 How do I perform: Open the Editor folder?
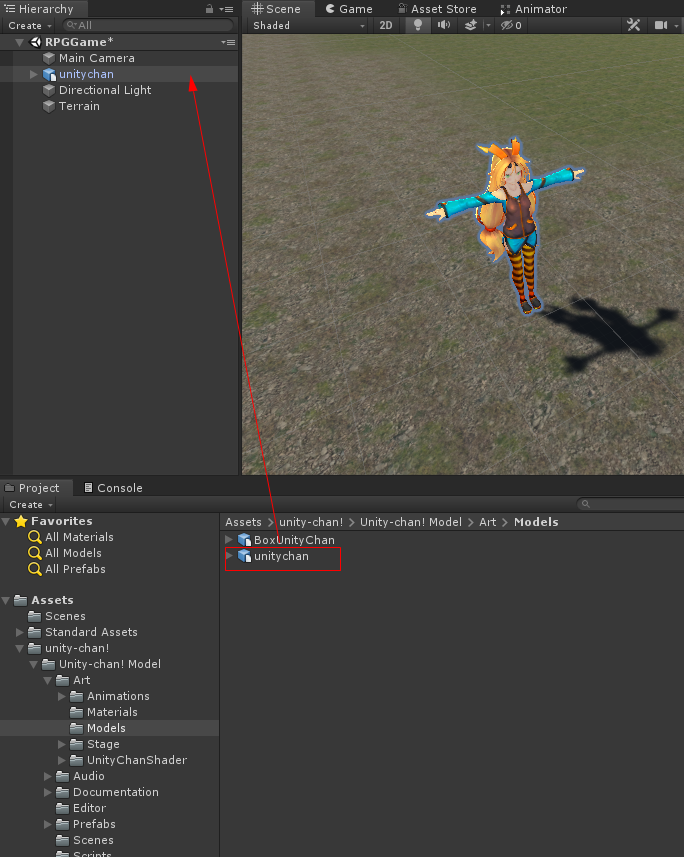[x=89, y=808]
